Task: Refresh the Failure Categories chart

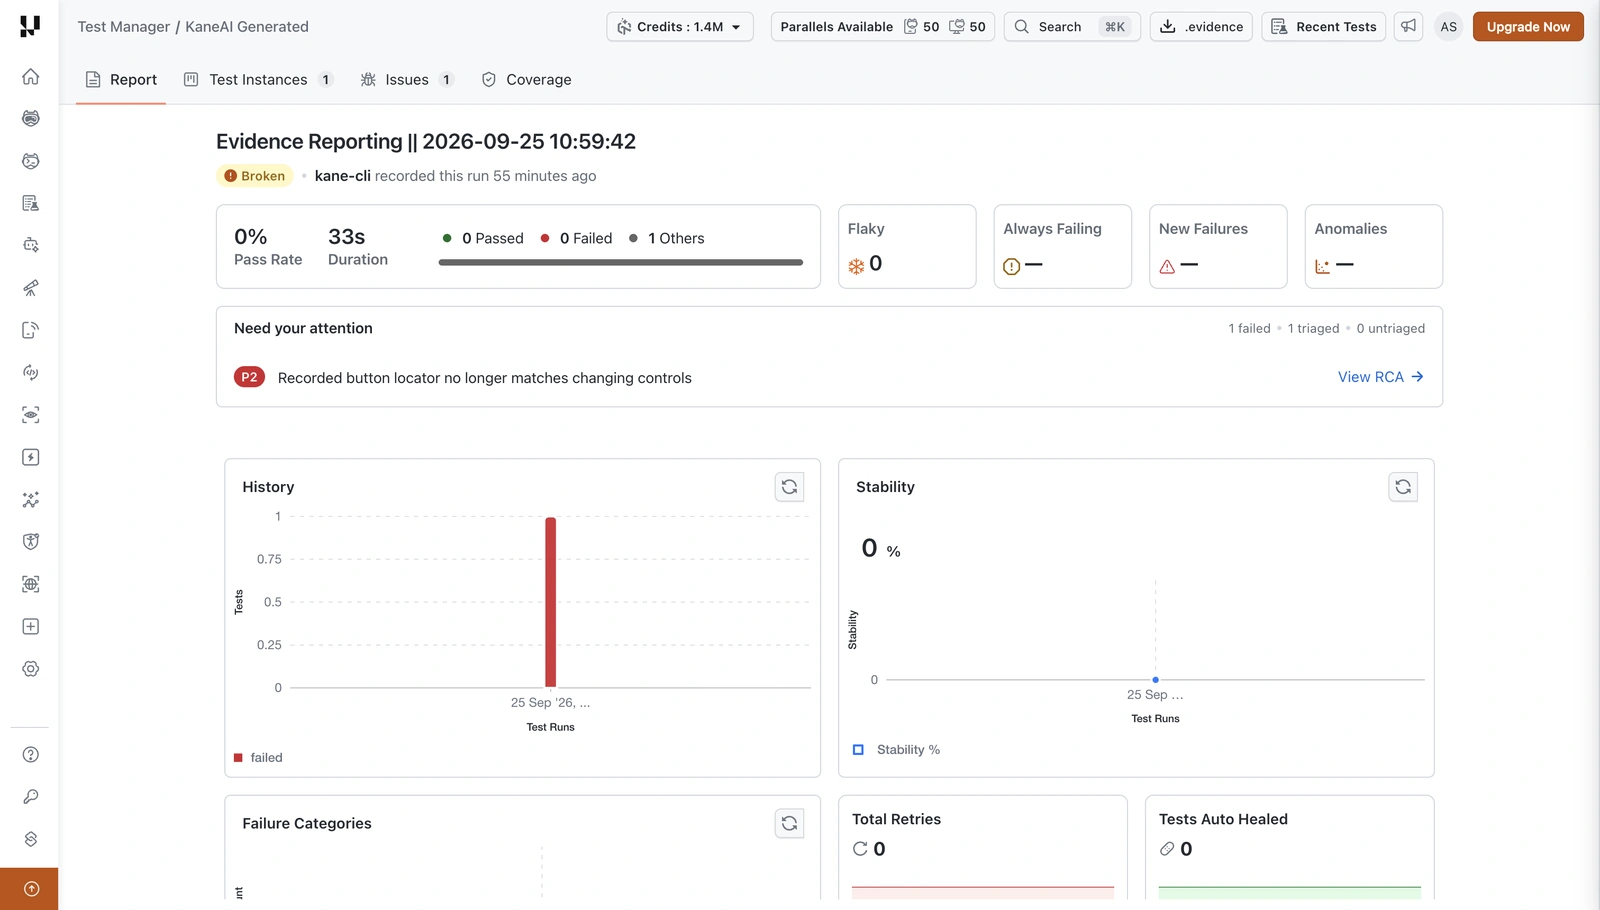Action: (x=789, y=823)
